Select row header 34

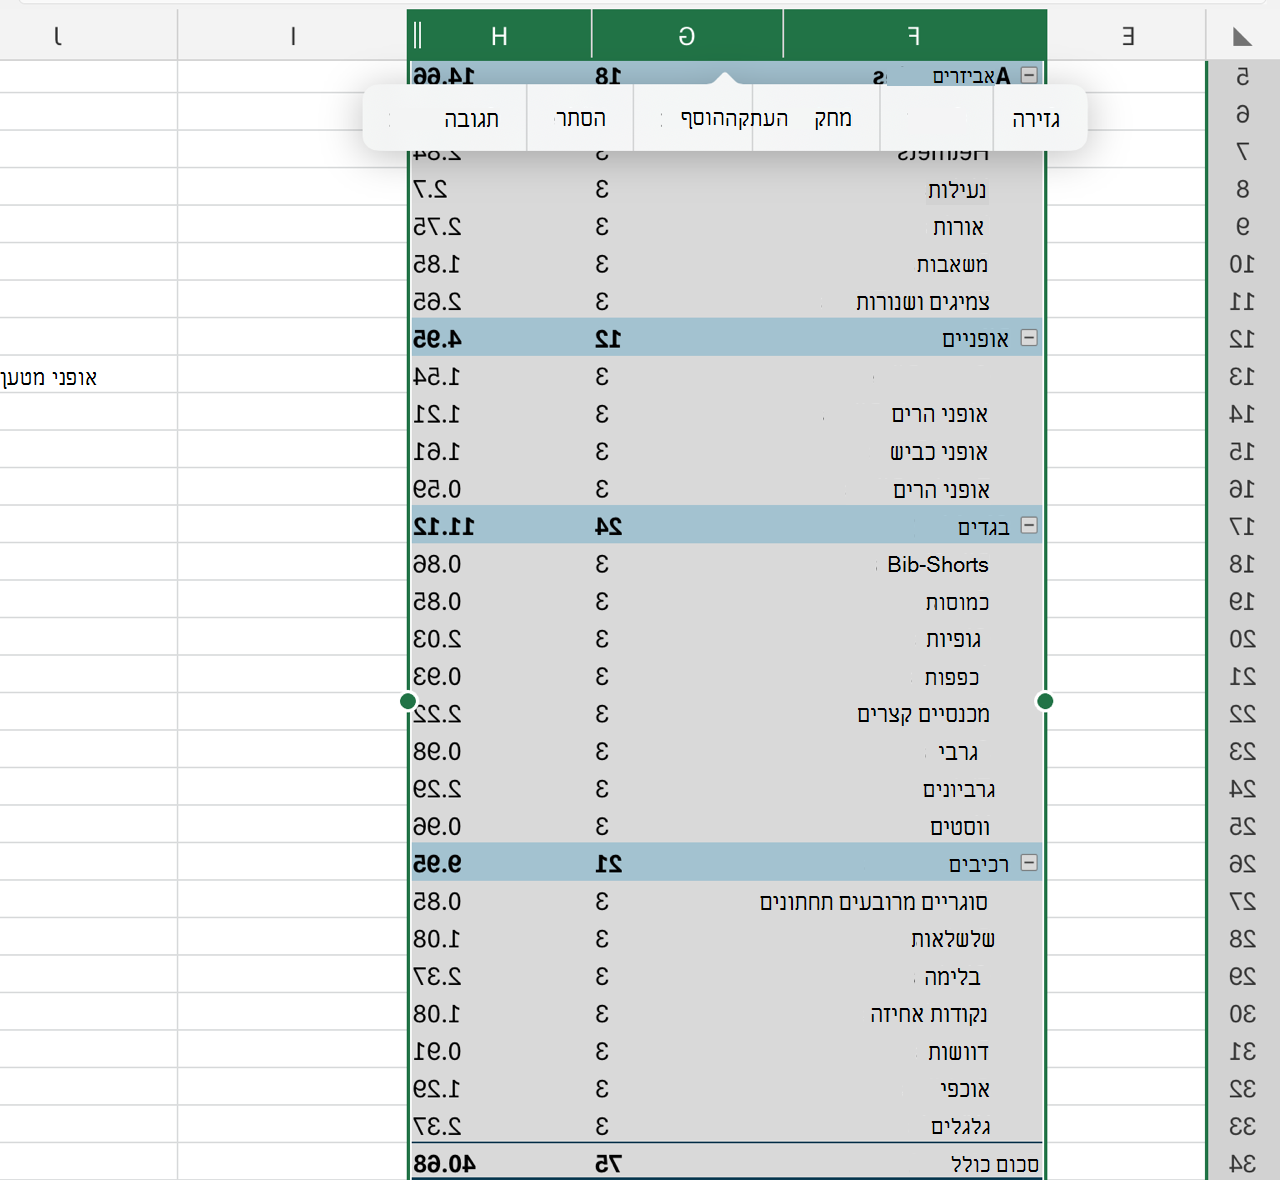1242,1163
